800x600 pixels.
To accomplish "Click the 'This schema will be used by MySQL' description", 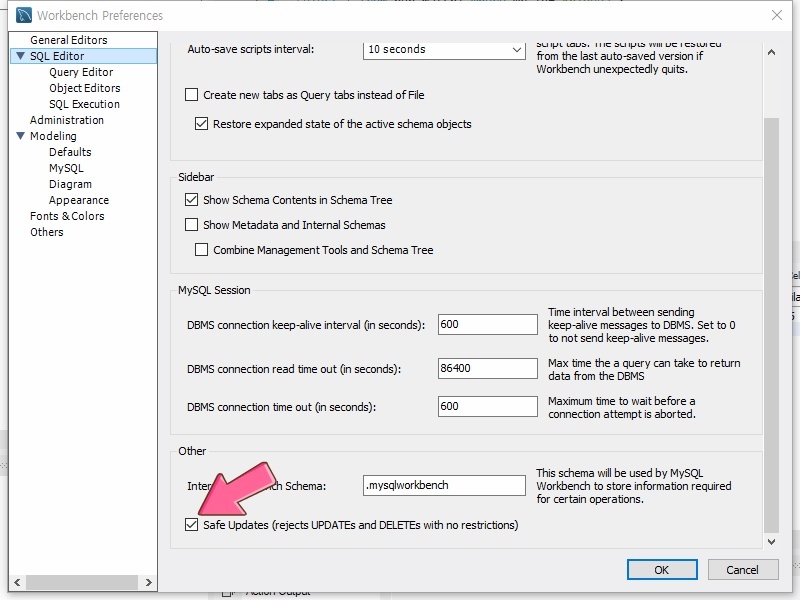I will click(634, 486).
